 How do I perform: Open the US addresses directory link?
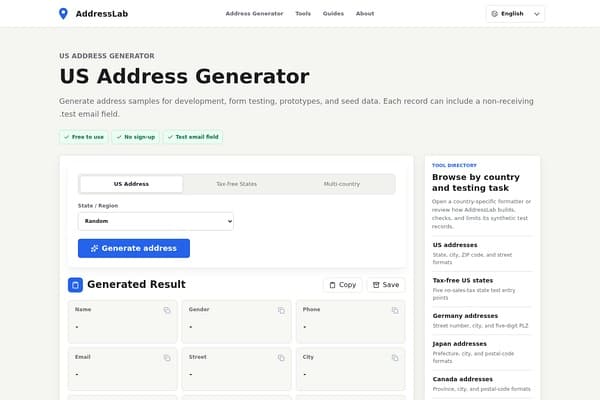482,253
